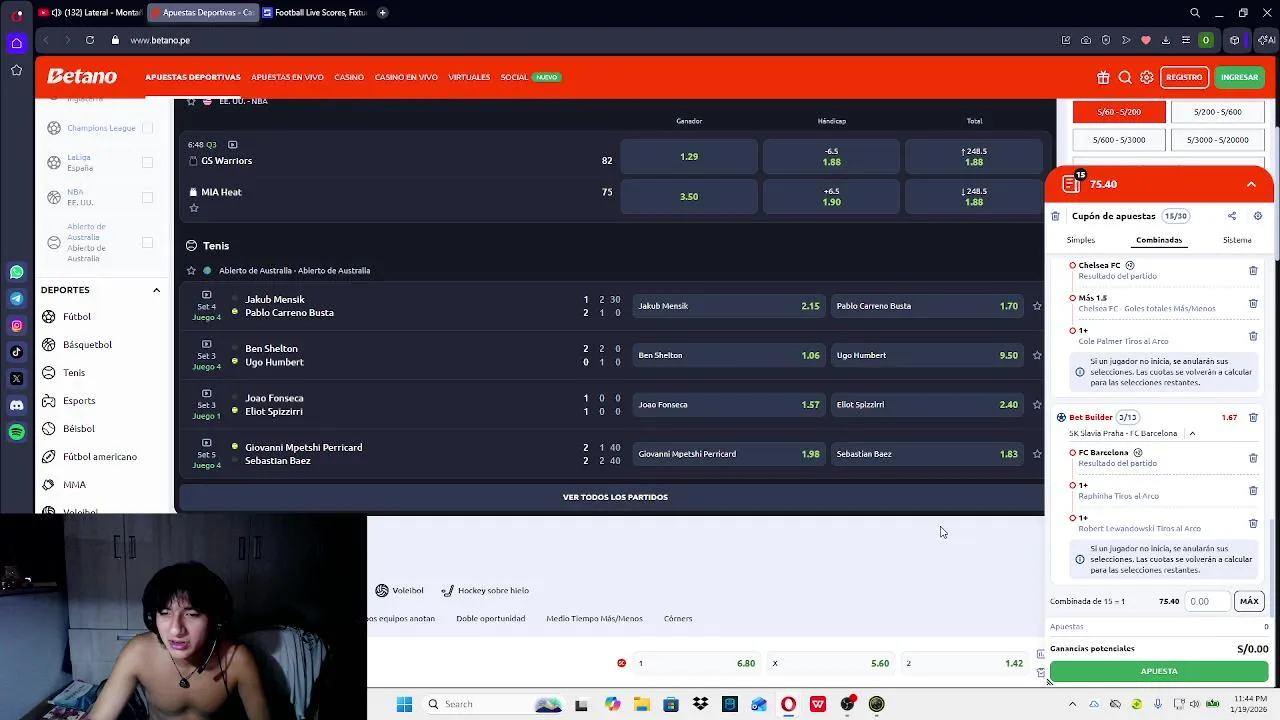Select the S/600 - S/3000 stake range
Screen dimensions: 1280x720
[1119, 140]
